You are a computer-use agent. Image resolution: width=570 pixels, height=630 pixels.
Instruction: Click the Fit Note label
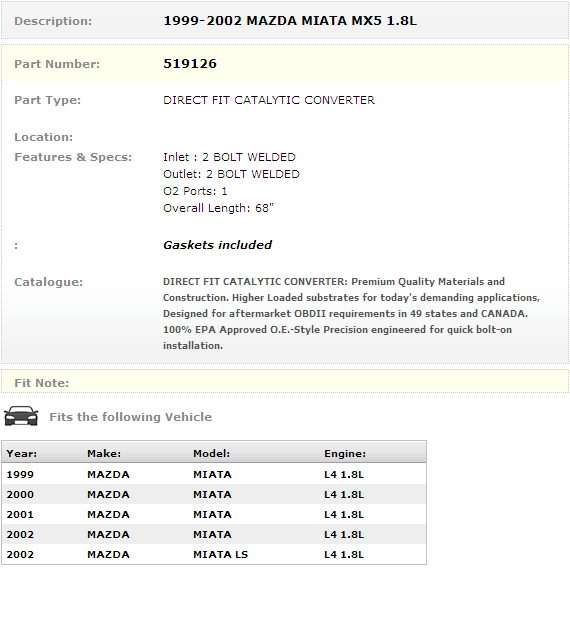(41, 383)
